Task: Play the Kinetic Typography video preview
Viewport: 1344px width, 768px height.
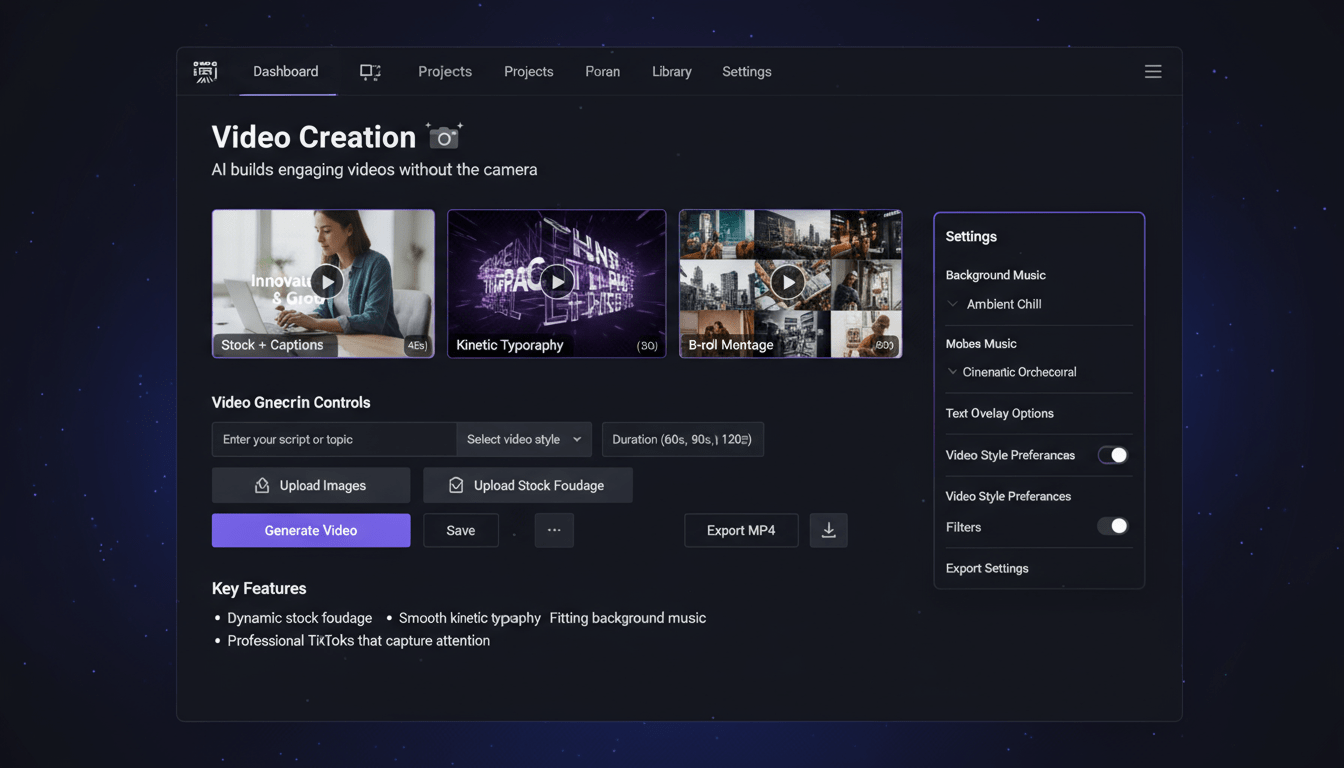Action: (557, 282)
